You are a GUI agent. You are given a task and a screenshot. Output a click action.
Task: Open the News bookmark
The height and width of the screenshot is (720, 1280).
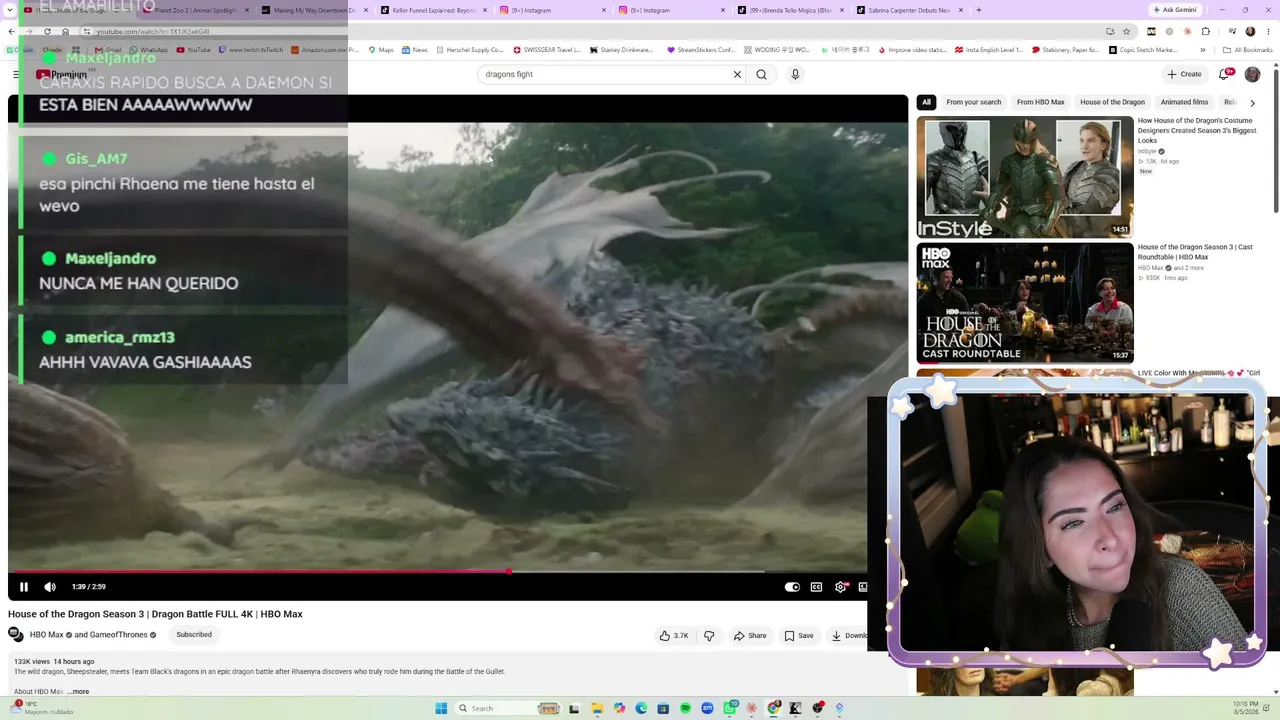pos(414,50)
